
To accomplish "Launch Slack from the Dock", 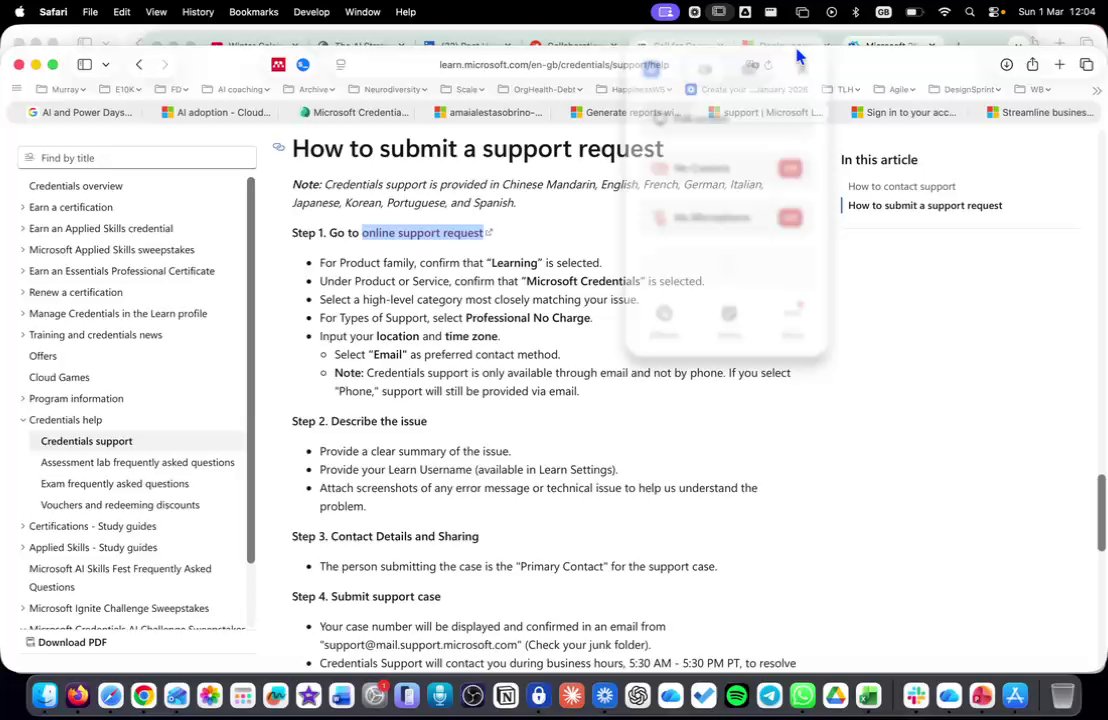I will click(916, 696).
